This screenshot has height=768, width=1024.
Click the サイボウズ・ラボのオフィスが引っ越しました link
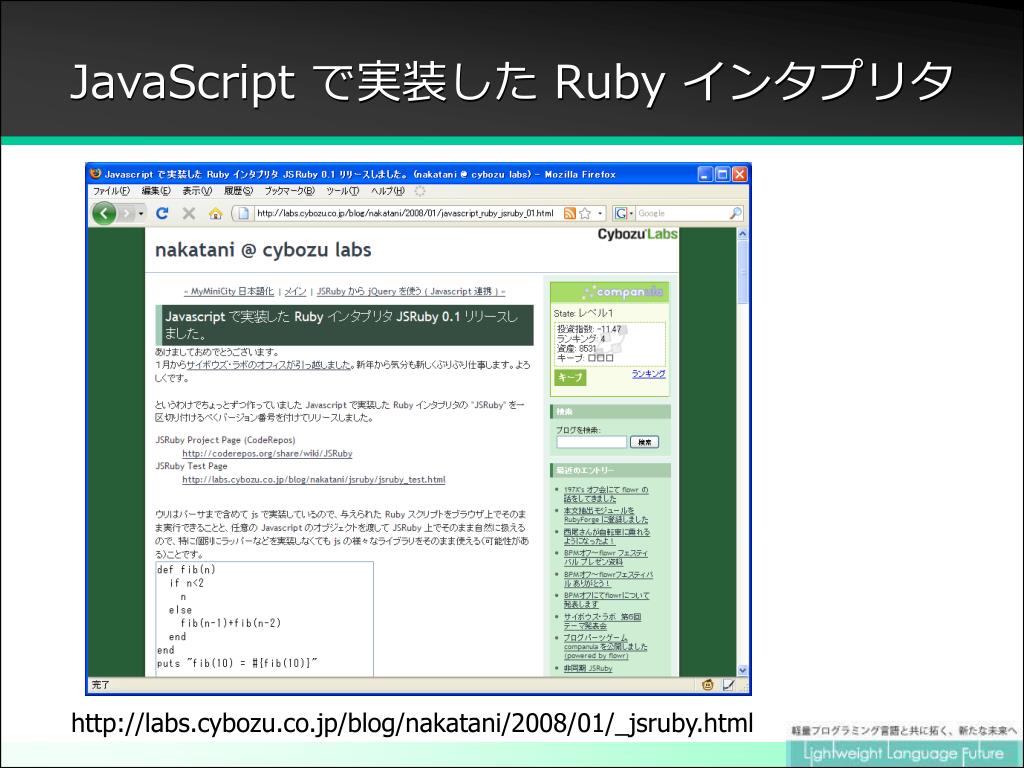pyautogui.click(x=270, y=365)
